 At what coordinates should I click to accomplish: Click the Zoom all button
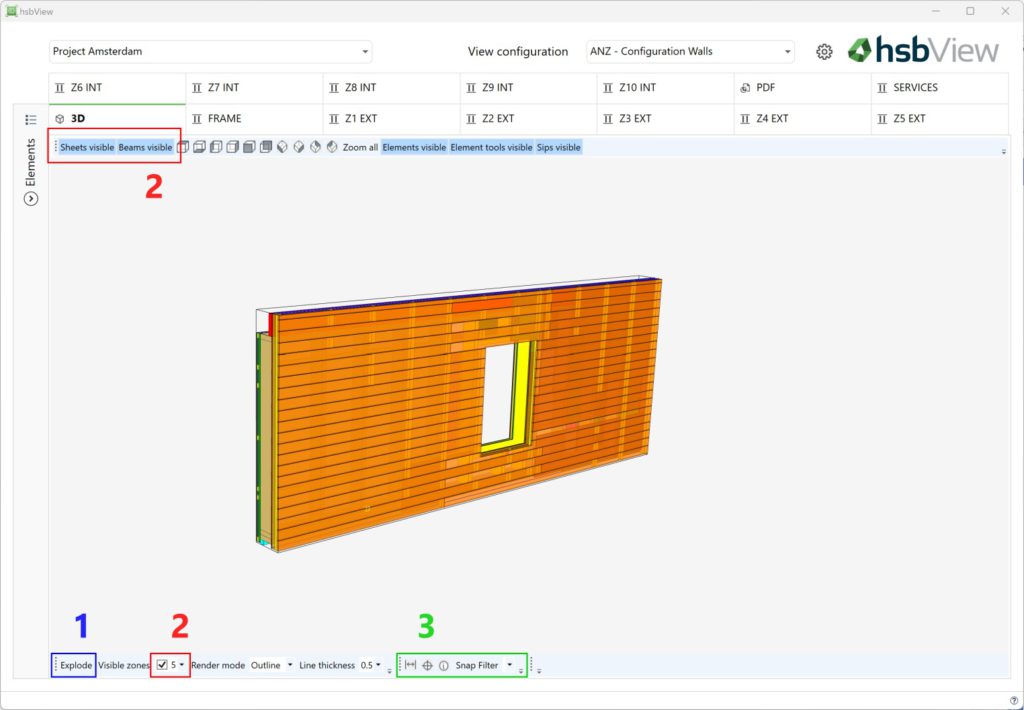tap(360, 148)
